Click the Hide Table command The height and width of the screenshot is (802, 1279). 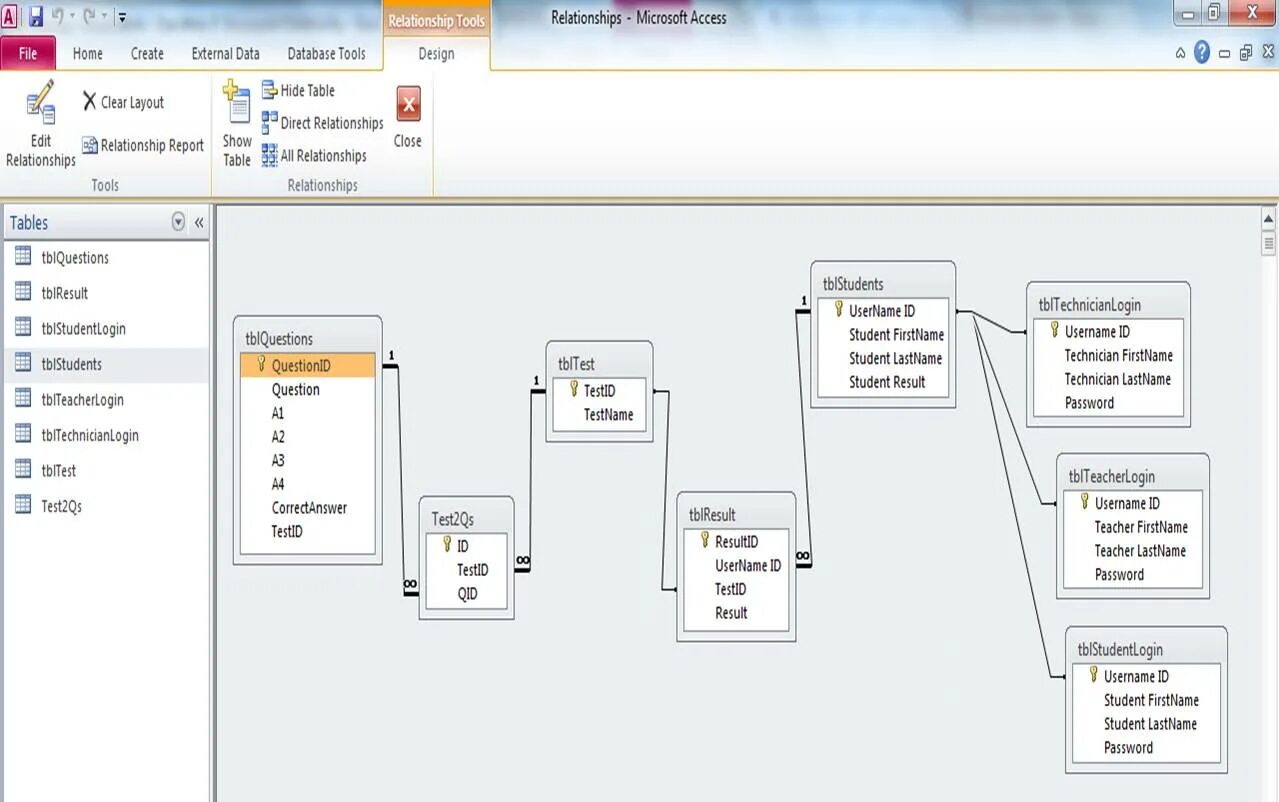[x=298, y=90]
